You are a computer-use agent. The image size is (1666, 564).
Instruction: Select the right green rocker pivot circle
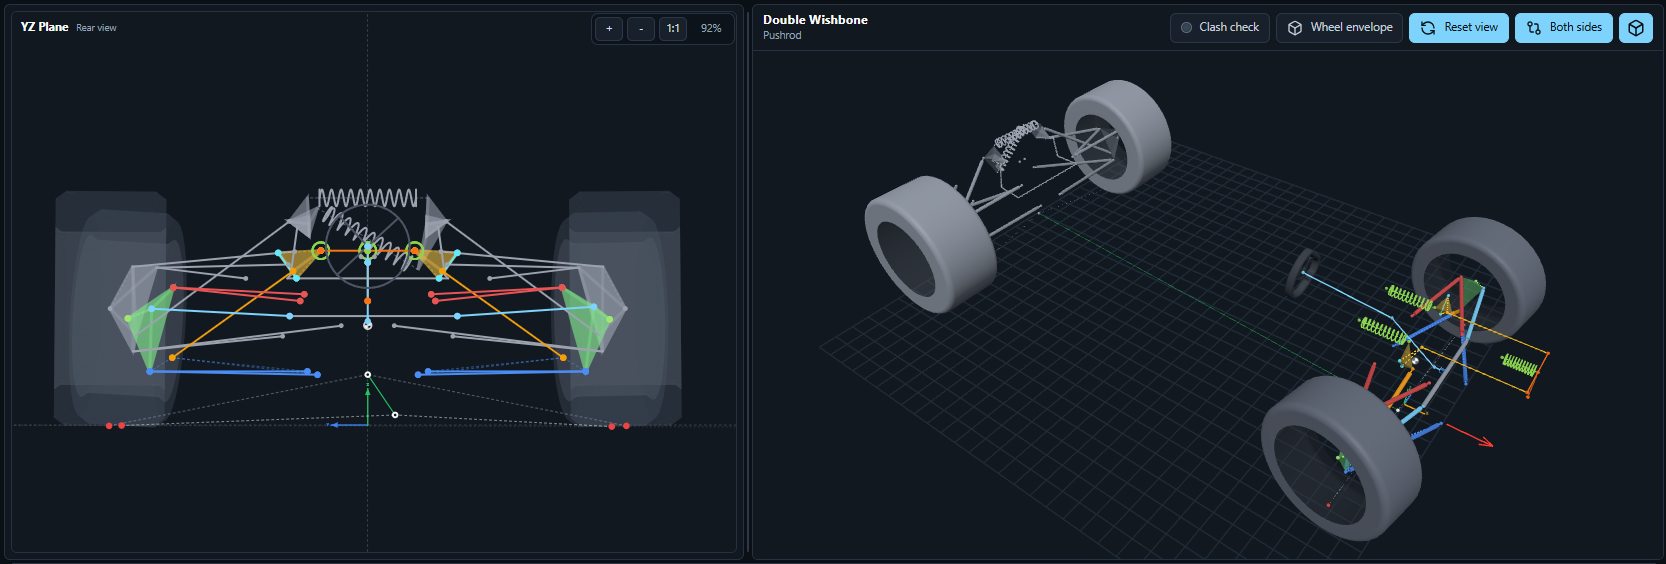[415, 250]
